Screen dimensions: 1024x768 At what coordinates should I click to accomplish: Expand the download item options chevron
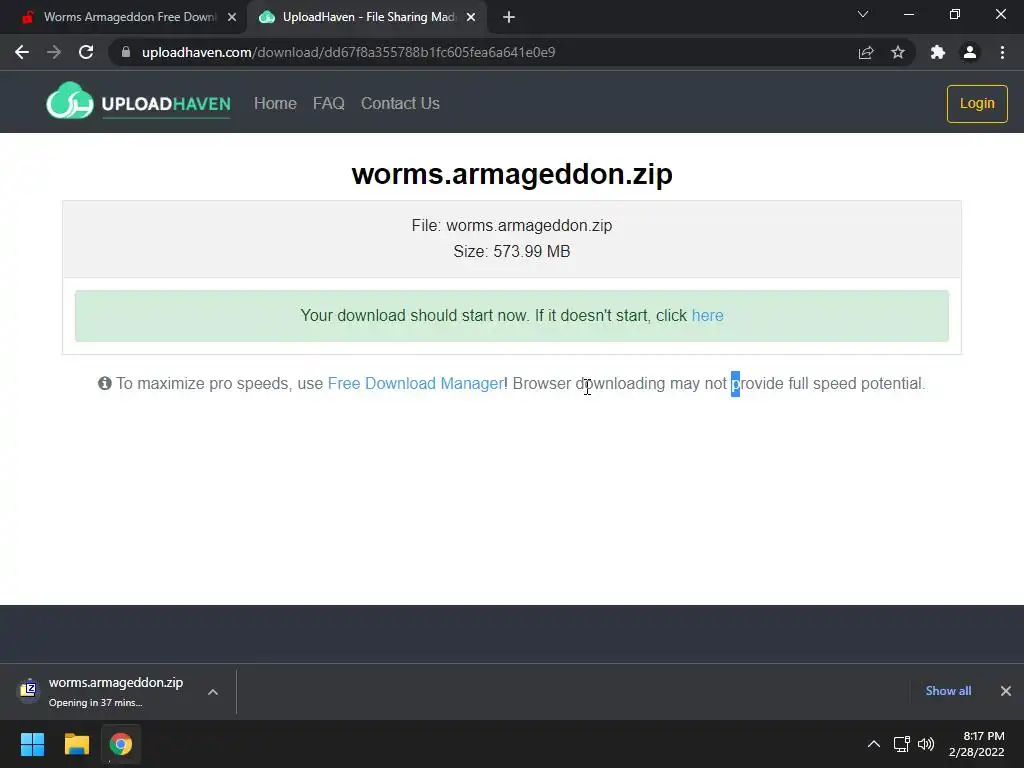click(213, 692)
